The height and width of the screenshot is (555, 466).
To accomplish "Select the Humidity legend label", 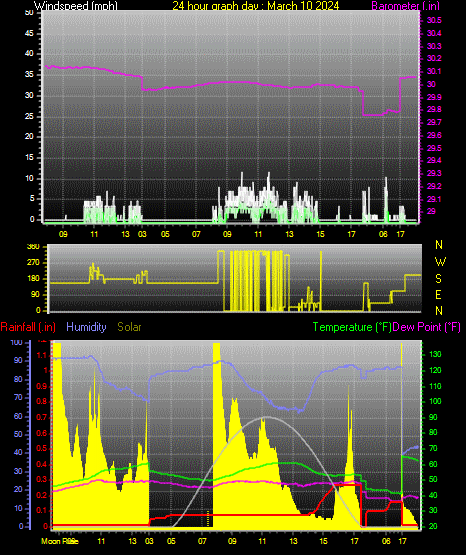I will point(86,327).
